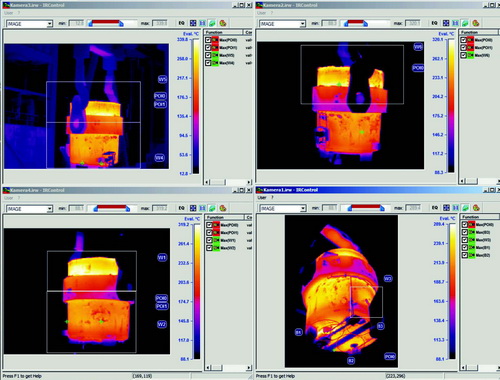Select the W4 region label in Kamera3 image
This screenshot has height=380, width=500.
tap(160, 157)
